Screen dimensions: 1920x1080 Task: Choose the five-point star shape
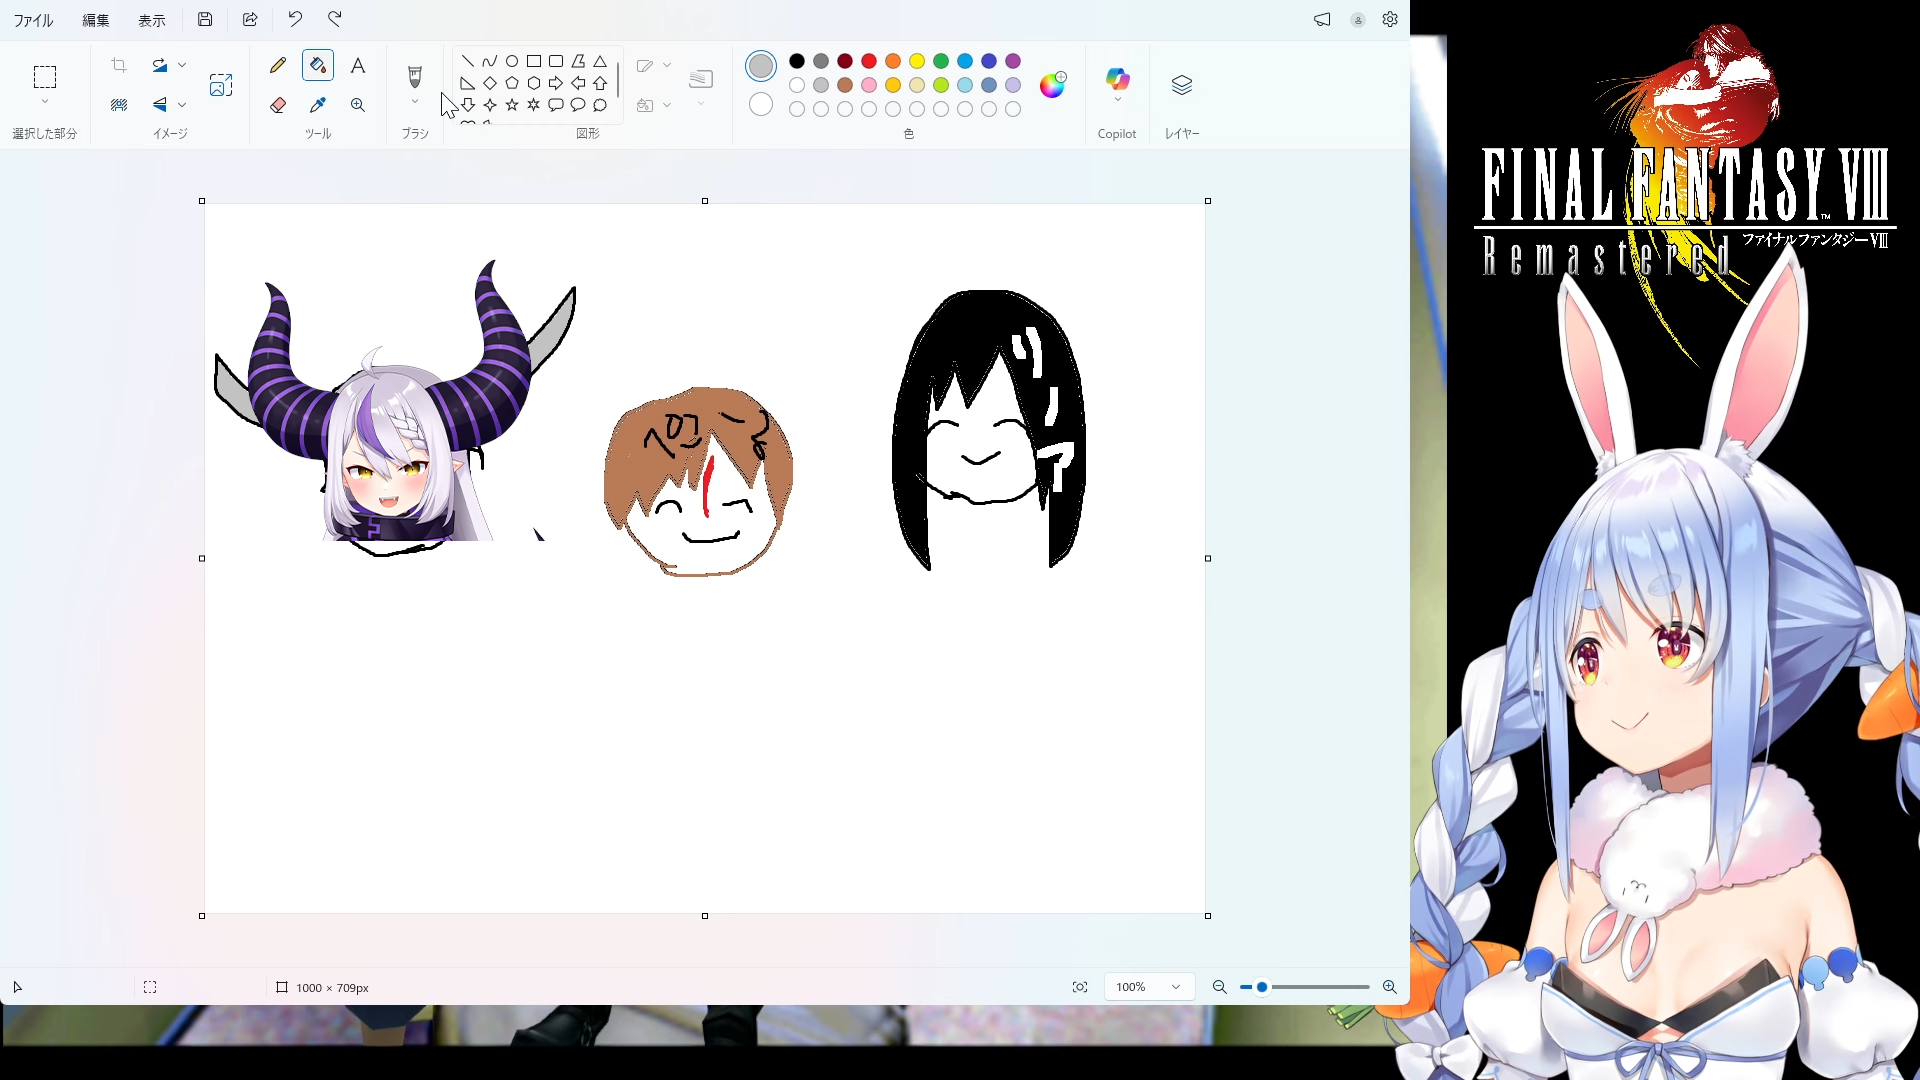(512, 105)
